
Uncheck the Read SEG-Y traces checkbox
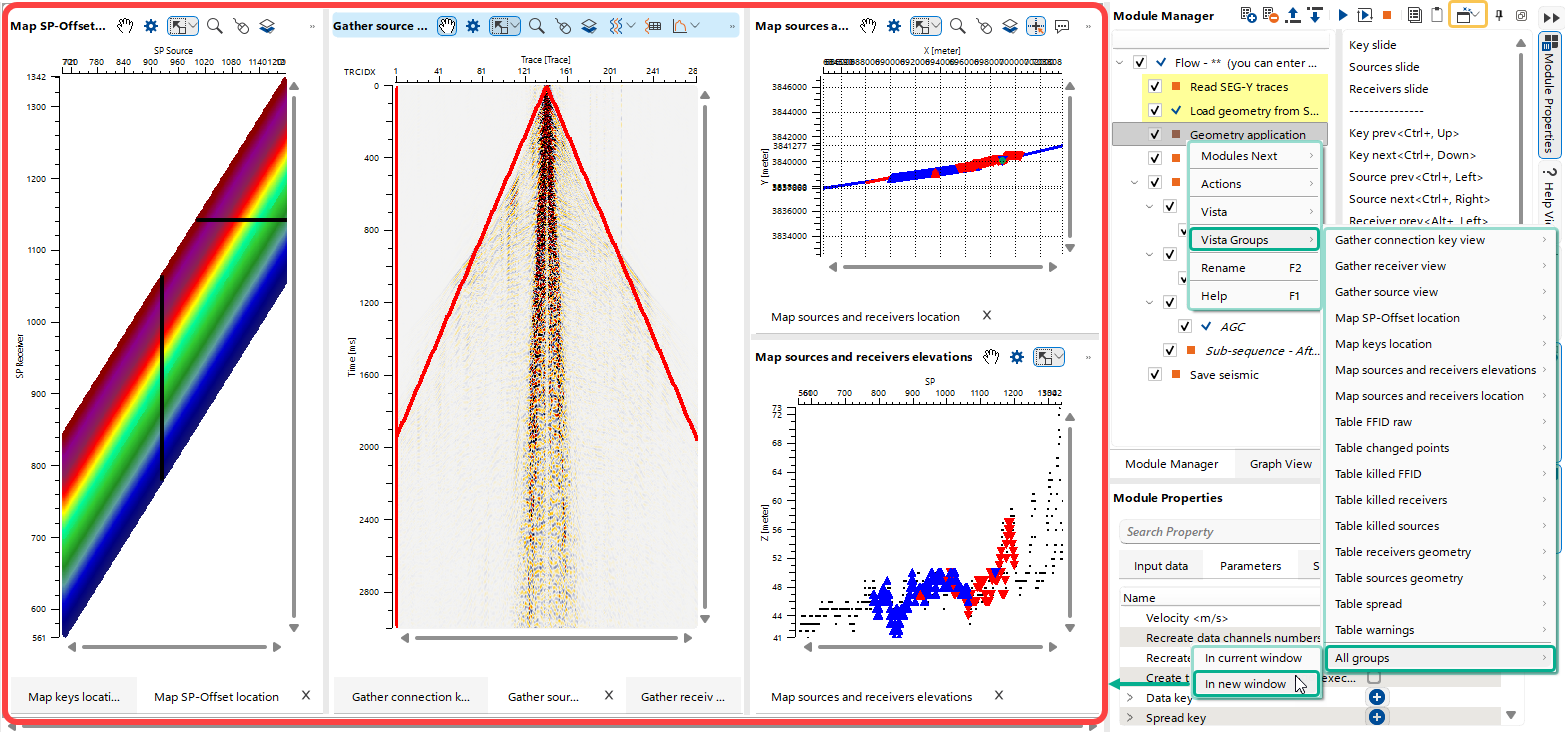point(1155,87)
